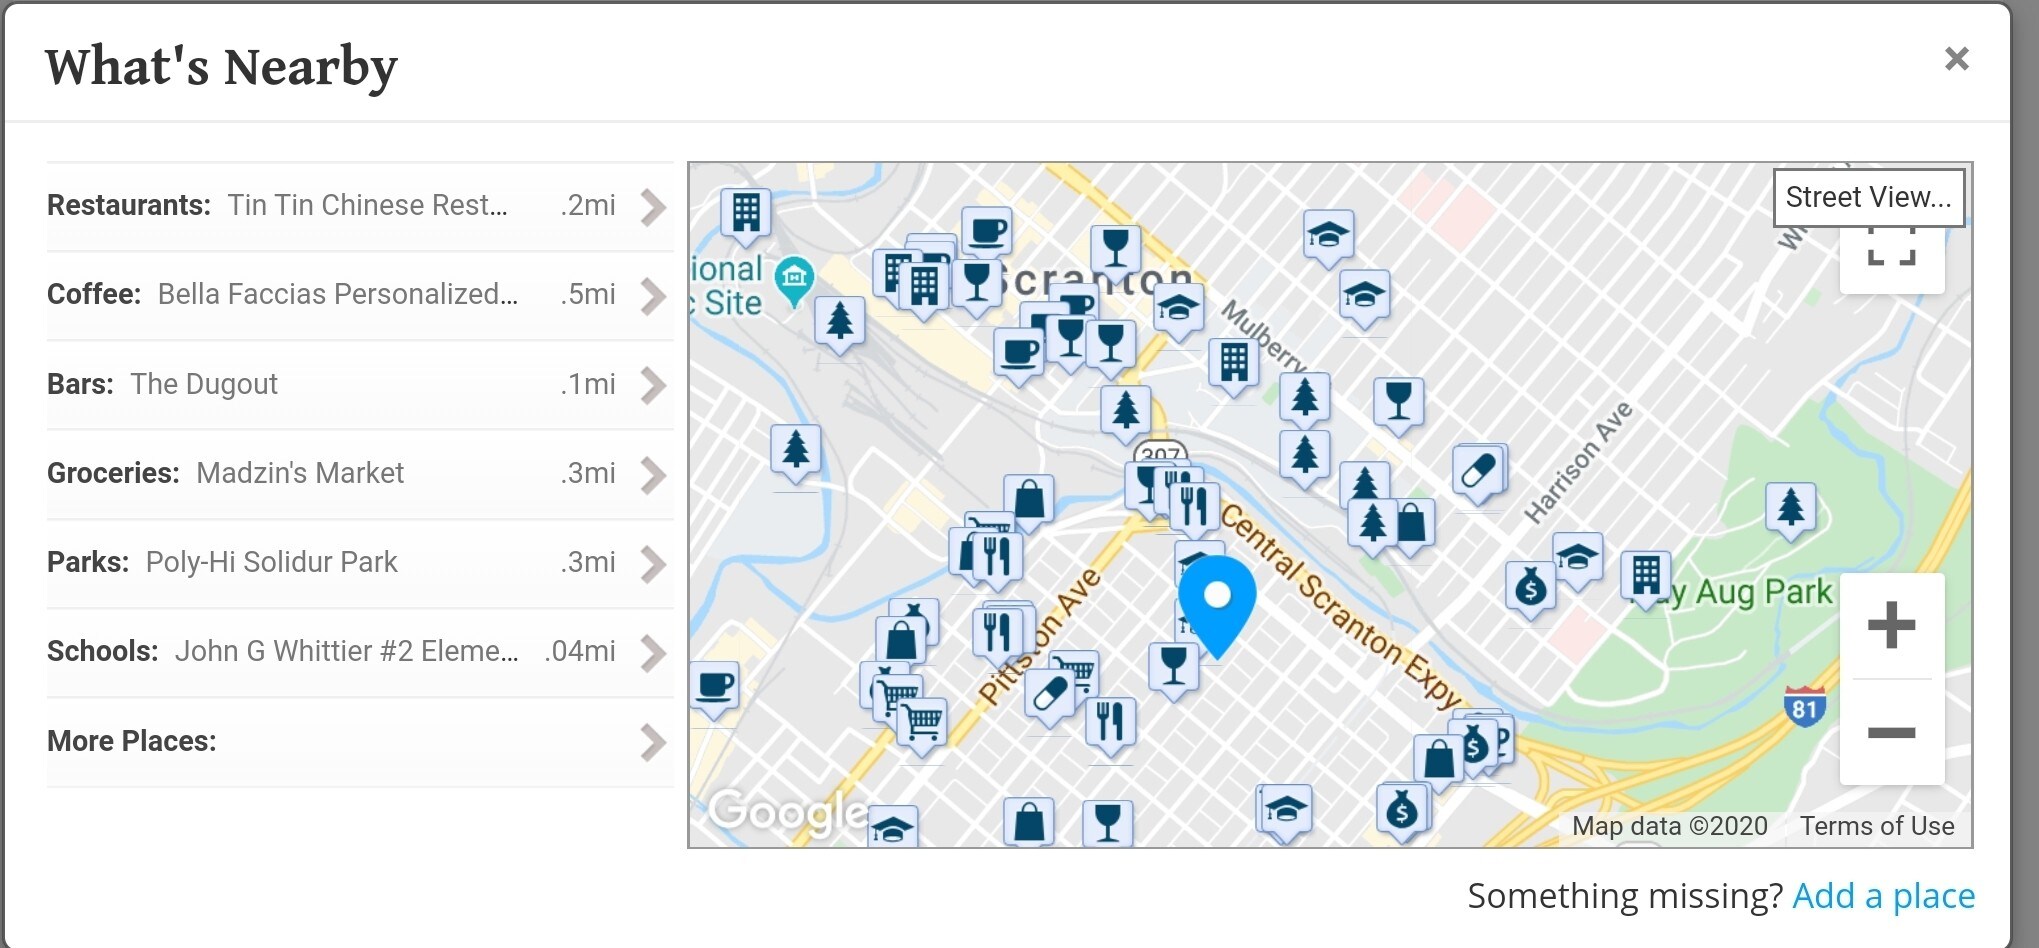Toggle fullscreen map view
Image resolution: width=2039 pixels, height=948 pixels.
1891,250
